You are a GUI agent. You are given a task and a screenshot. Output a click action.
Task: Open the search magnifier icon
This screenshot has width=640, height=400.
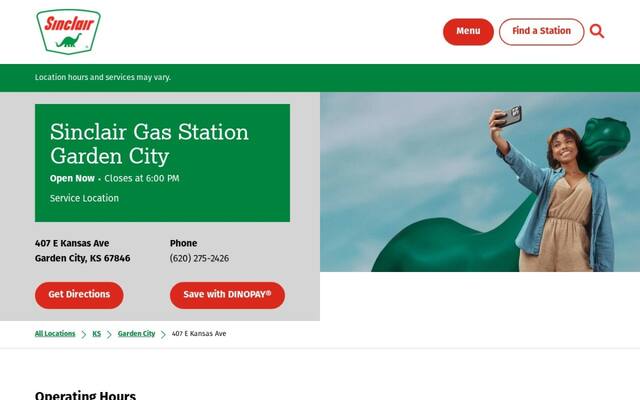597,31
